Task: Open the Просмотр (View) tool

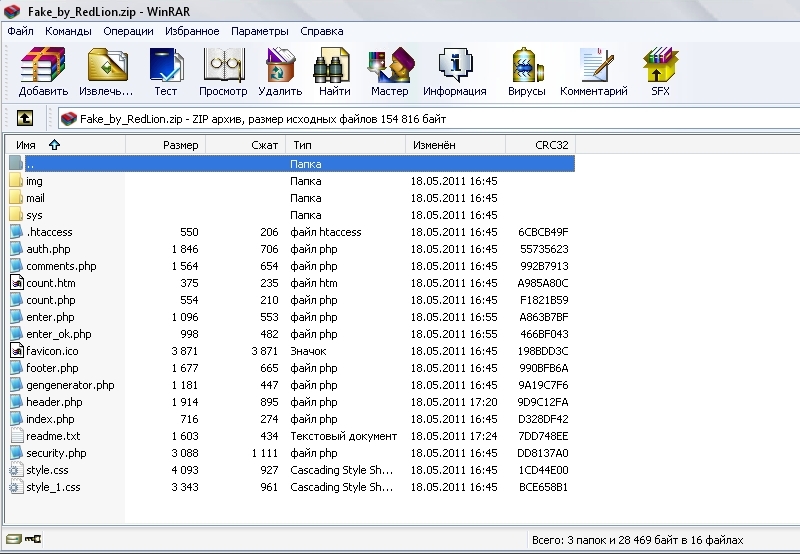Action: 223,65
